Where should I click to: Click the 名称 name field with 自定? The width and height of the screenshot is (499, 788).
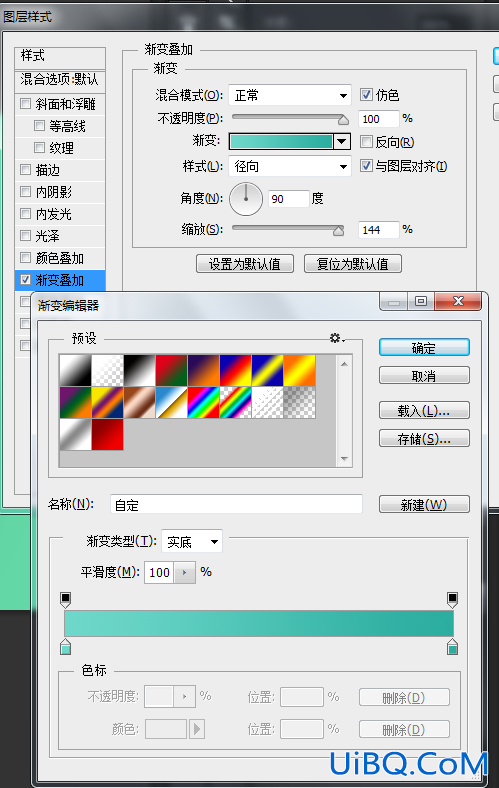(236, 504)
